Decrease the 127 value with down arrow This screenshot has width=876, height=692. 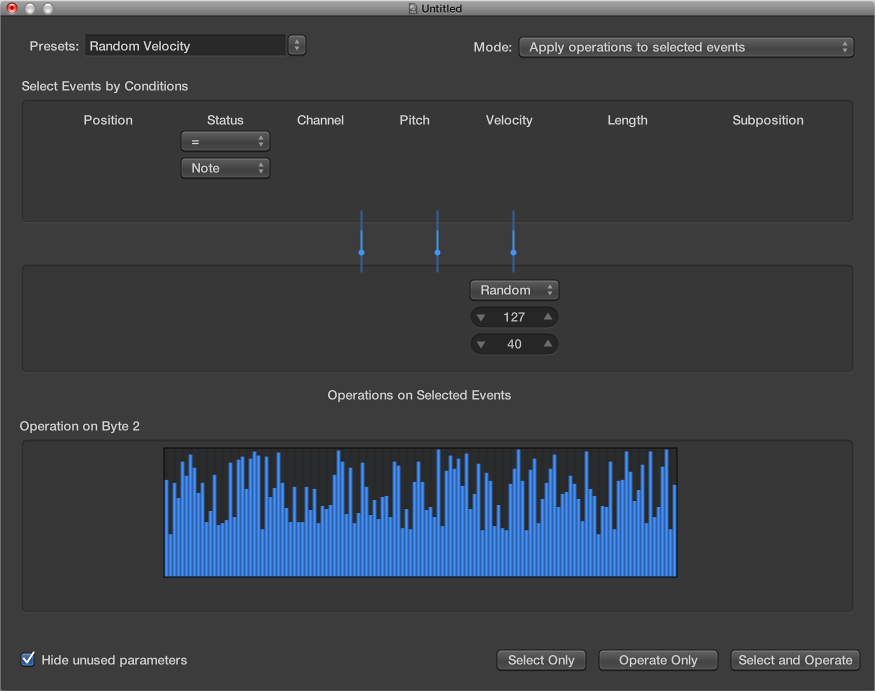[480, 318]
